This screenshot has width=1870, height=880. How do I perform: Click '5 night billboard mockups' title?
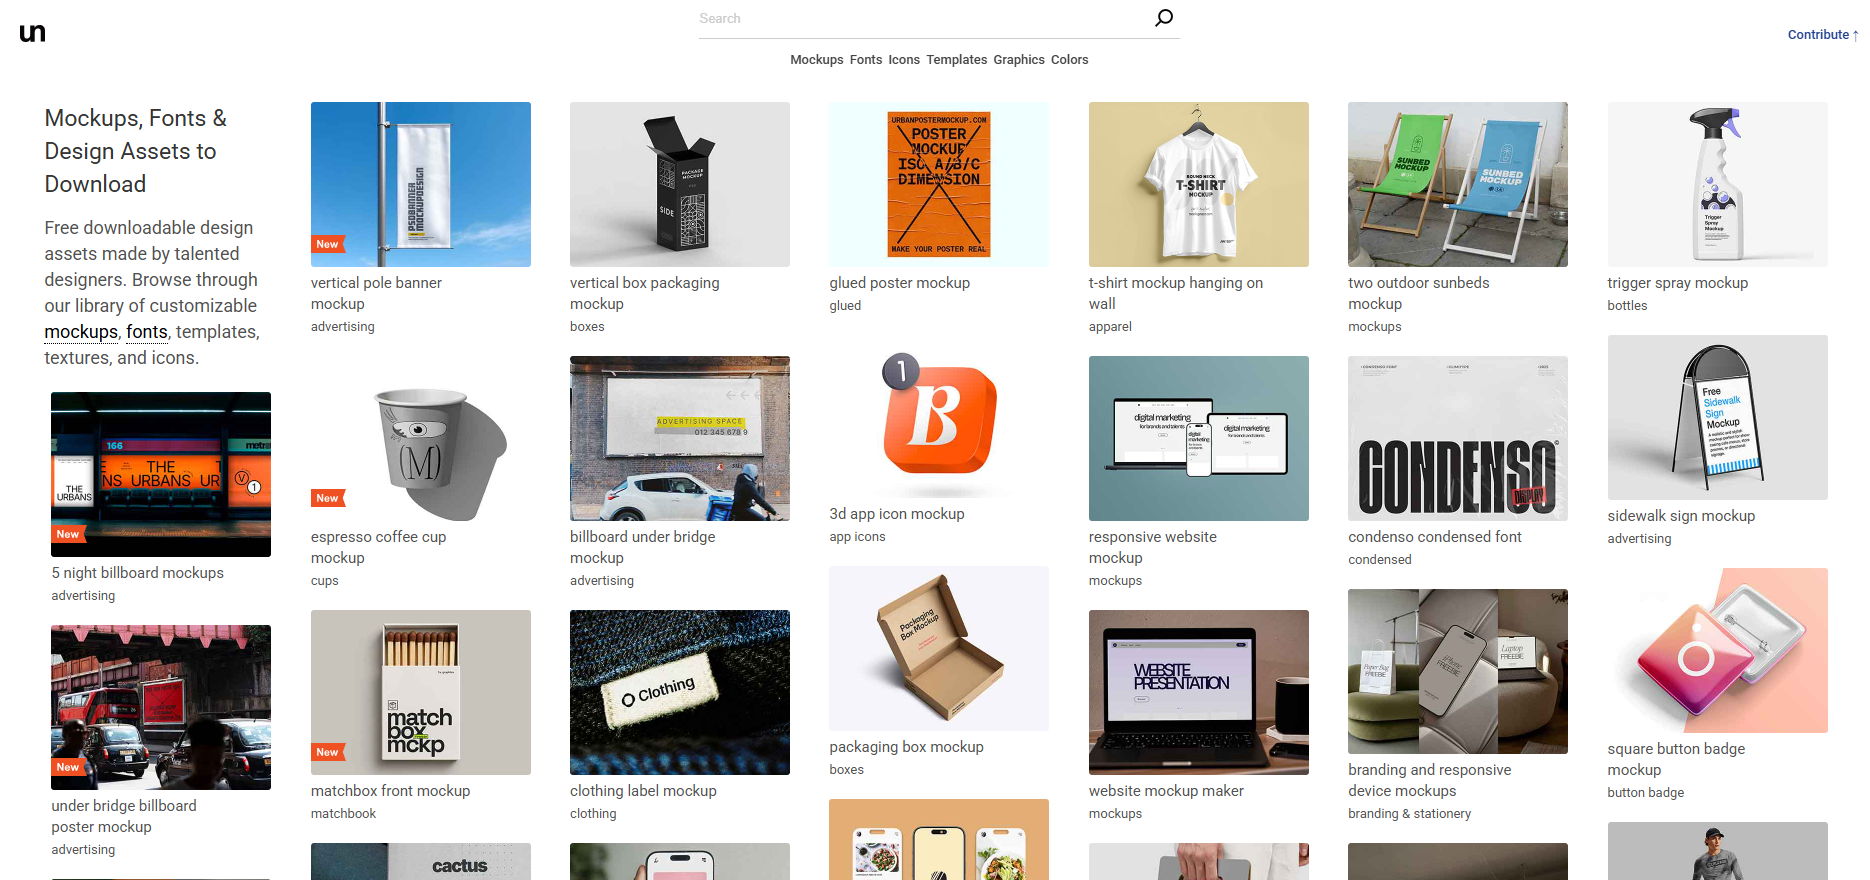[x=138, y=573]
